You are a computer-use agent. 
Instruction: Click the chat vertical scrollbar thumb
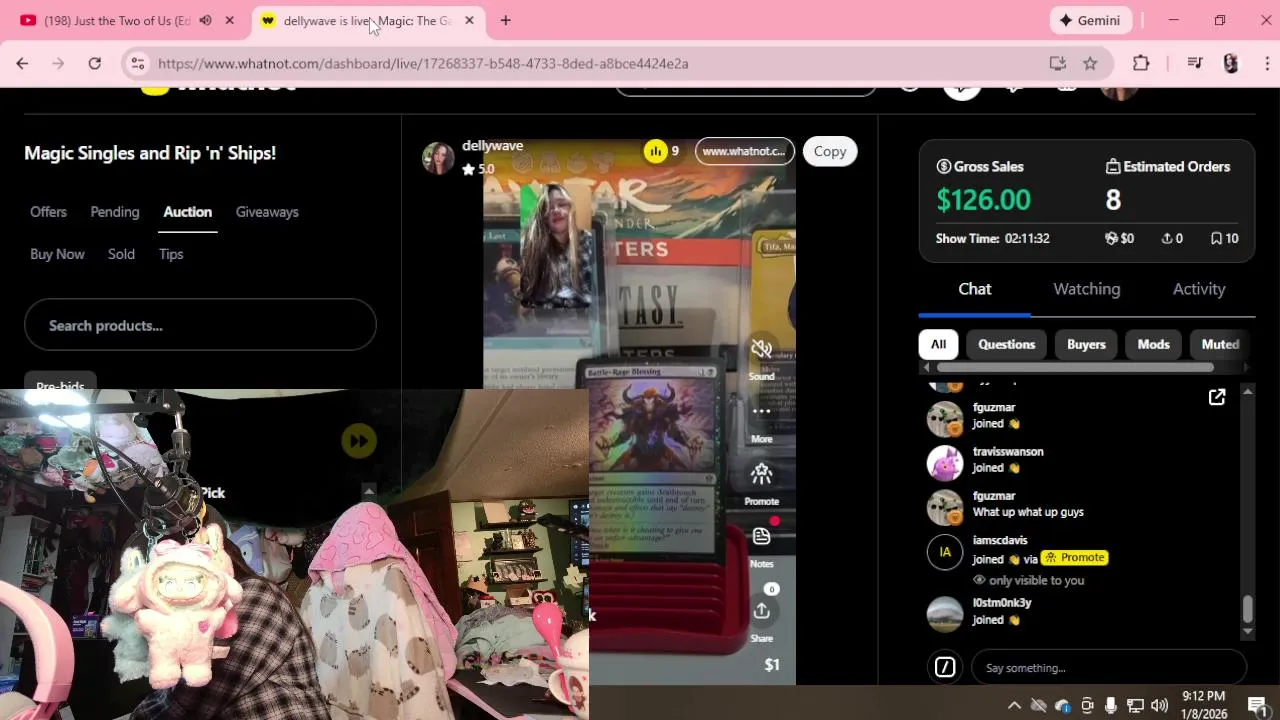pyautogui.click(x=1247, y=608)
